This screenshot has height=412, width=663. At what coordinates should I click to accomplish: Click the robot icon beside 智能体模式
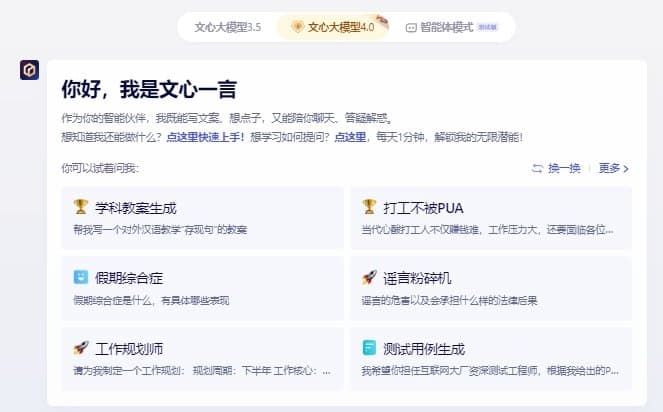(411, 28)
